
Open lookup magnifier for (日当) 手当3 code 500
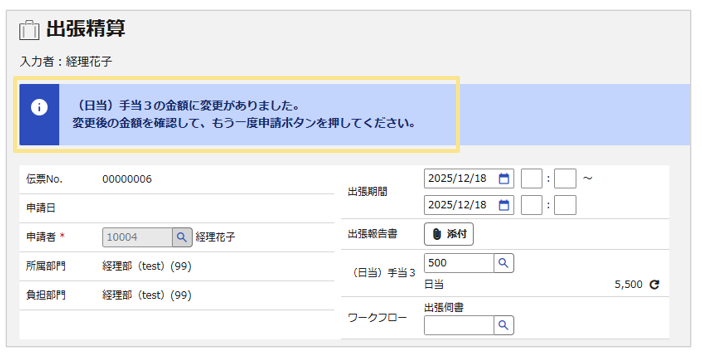click(503, 263)
